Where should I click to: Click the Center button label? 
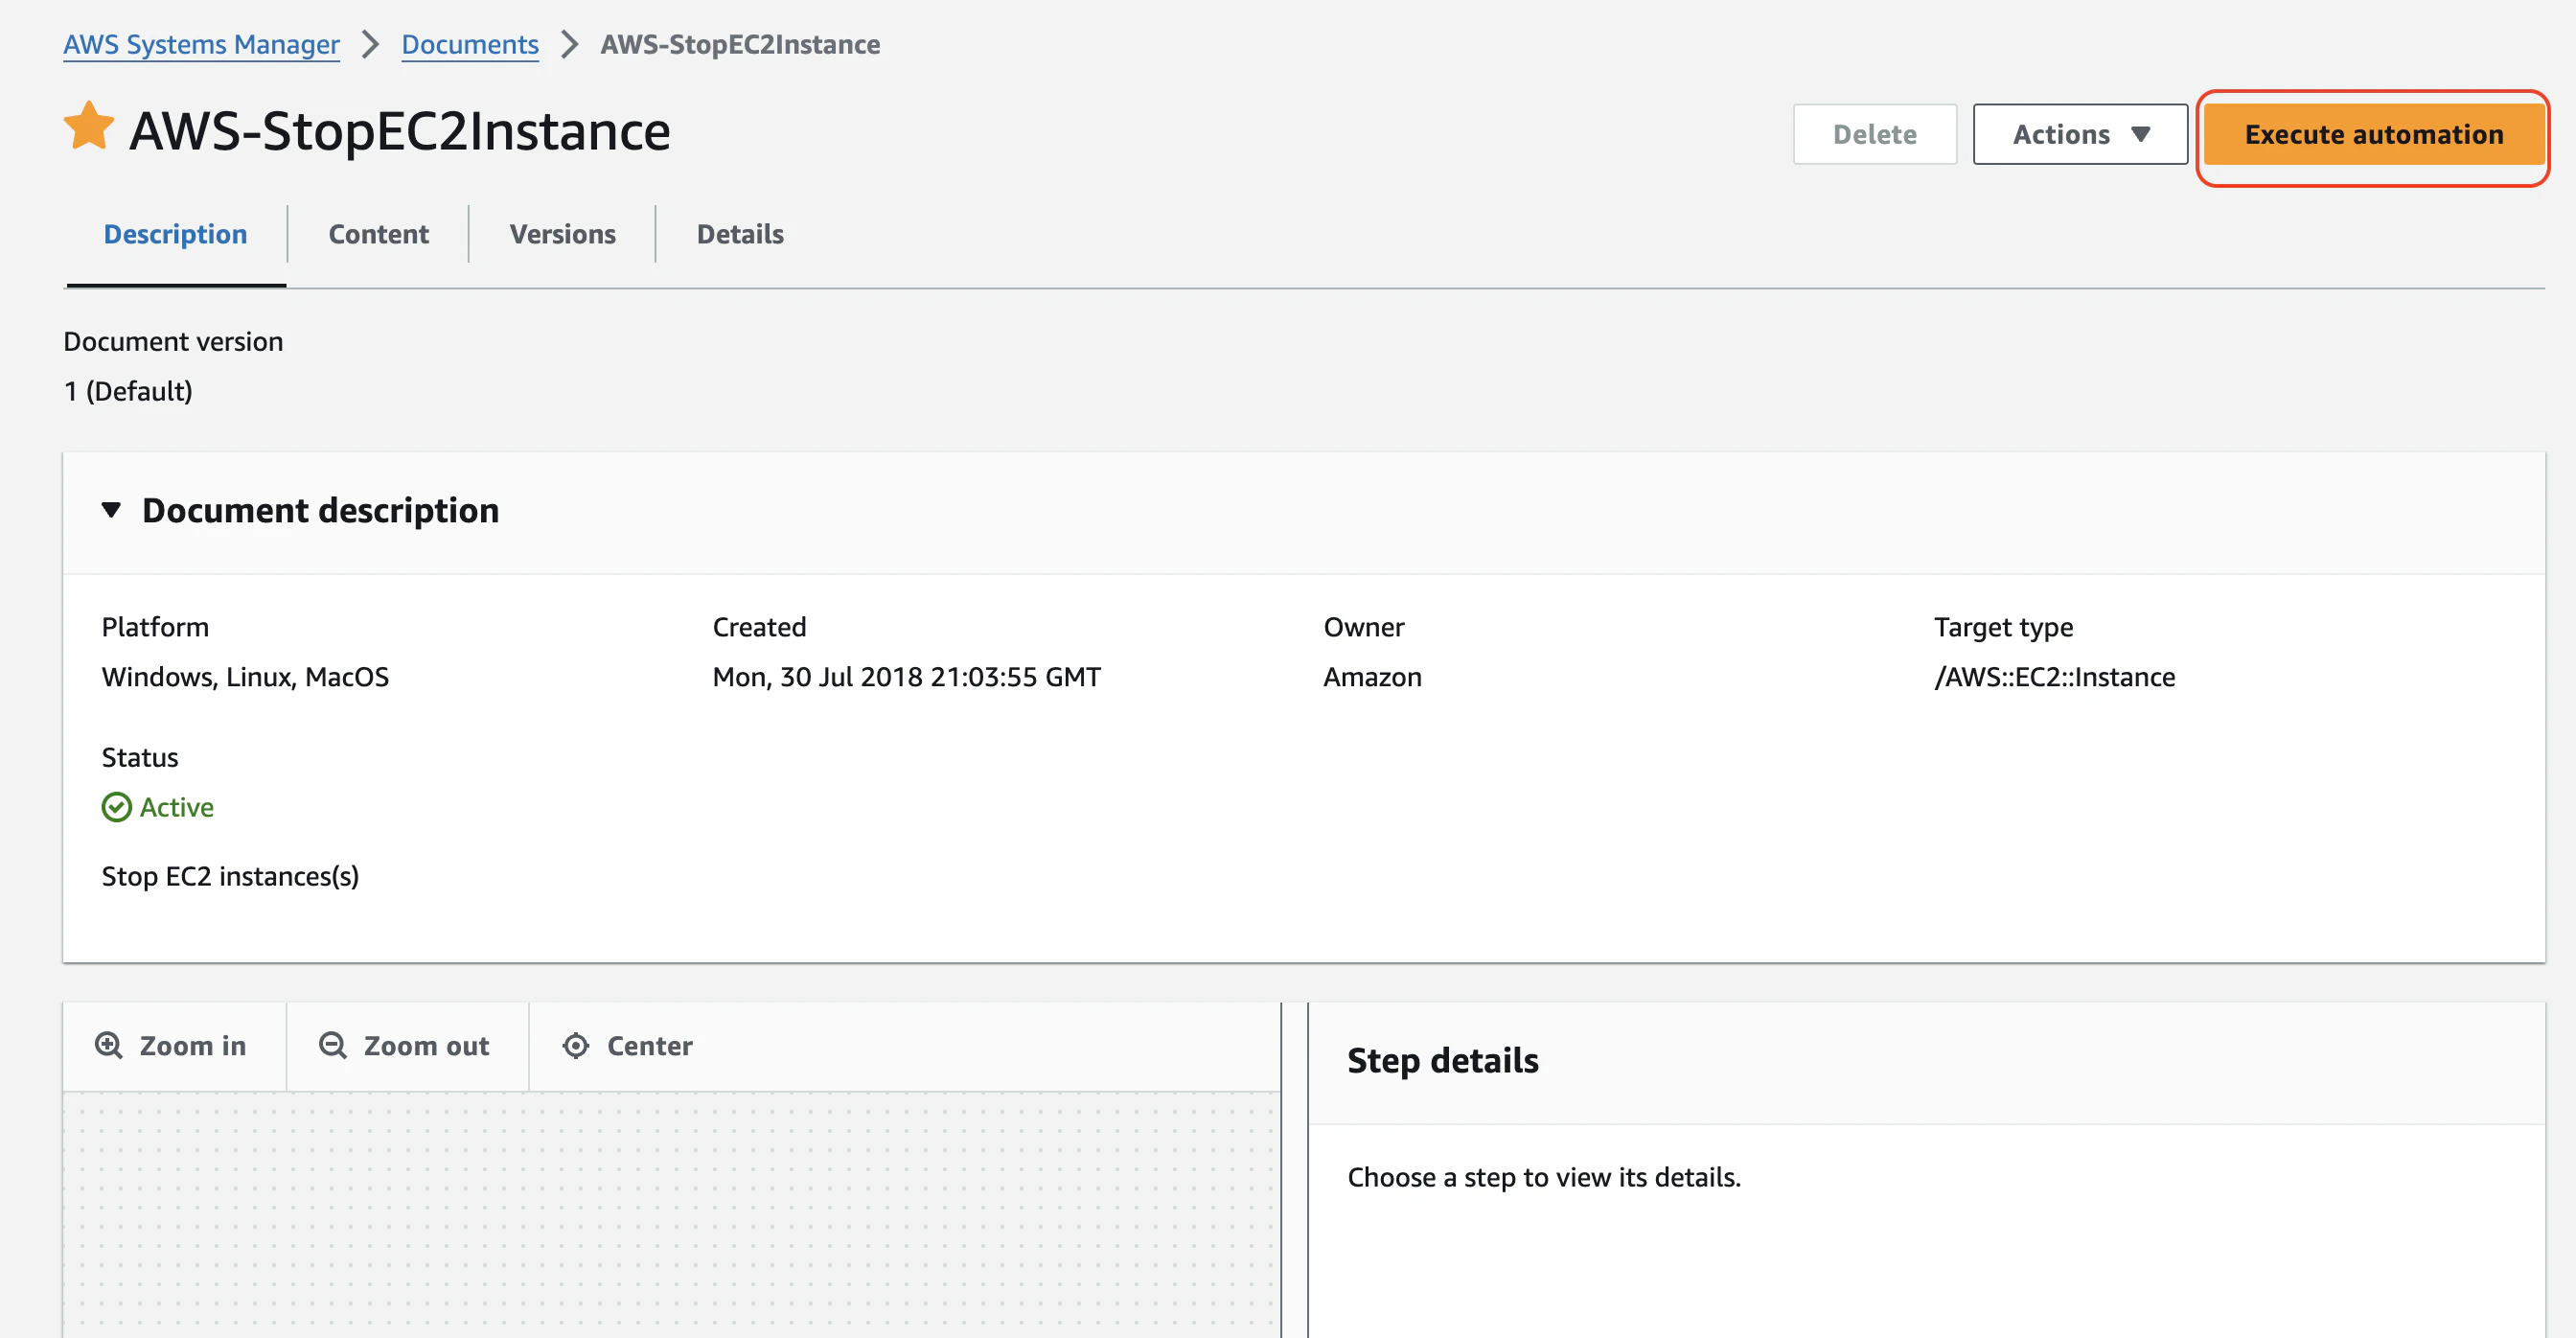point(650,1046)
